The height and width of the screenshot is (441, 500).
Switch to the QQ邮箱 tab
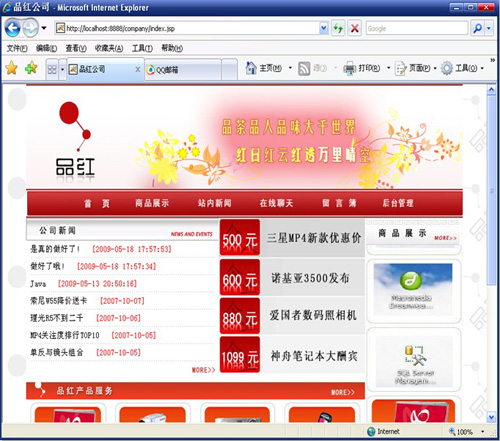point(183,70)
